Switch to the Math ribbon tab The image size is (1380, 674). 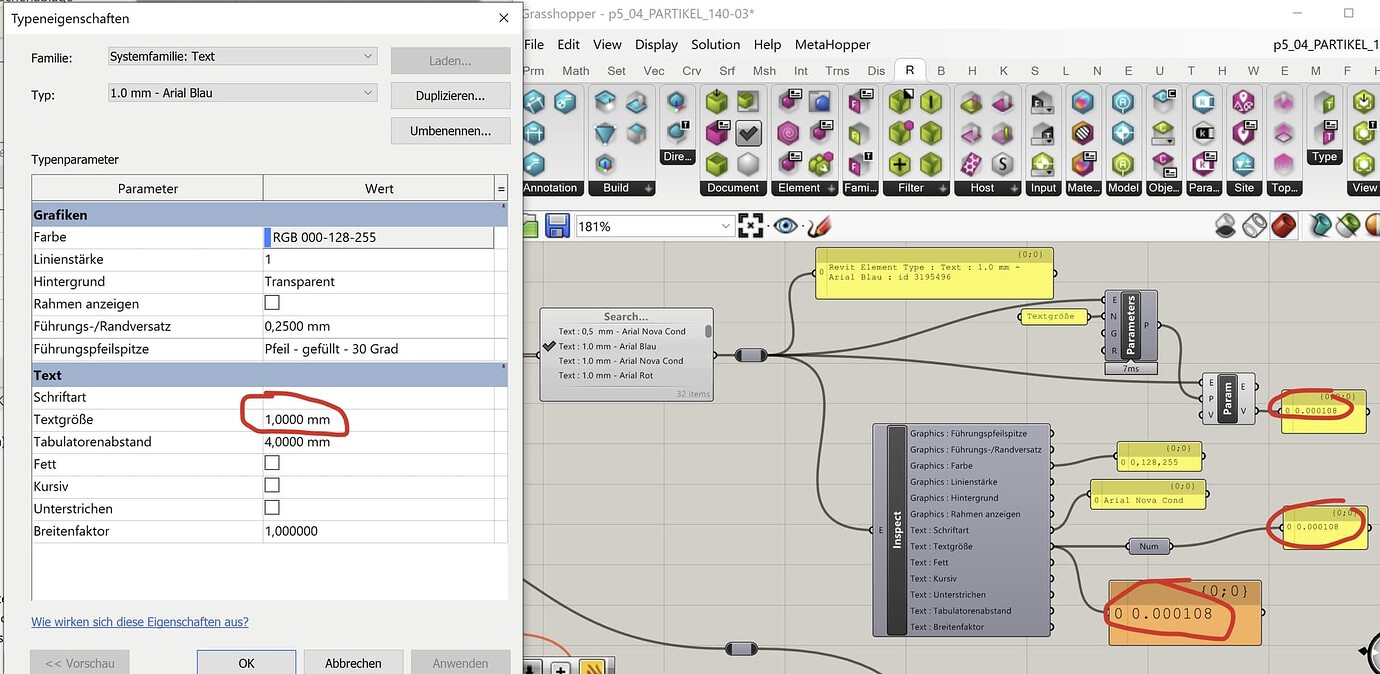pos(575,71)
